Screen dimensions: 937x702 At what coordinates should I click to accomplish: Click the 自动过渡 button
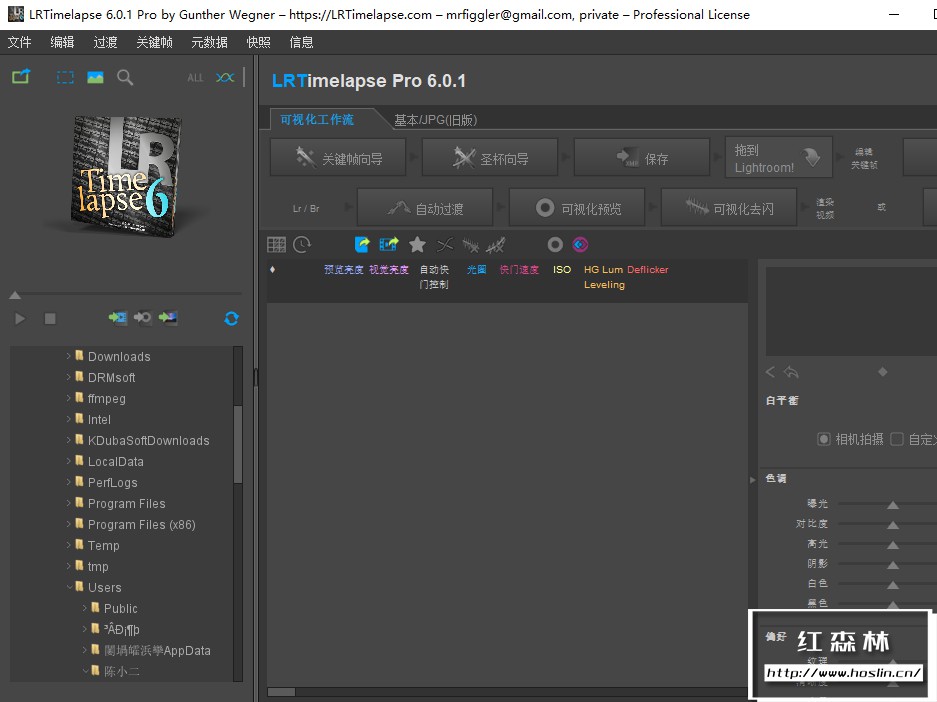click(425, 208)
